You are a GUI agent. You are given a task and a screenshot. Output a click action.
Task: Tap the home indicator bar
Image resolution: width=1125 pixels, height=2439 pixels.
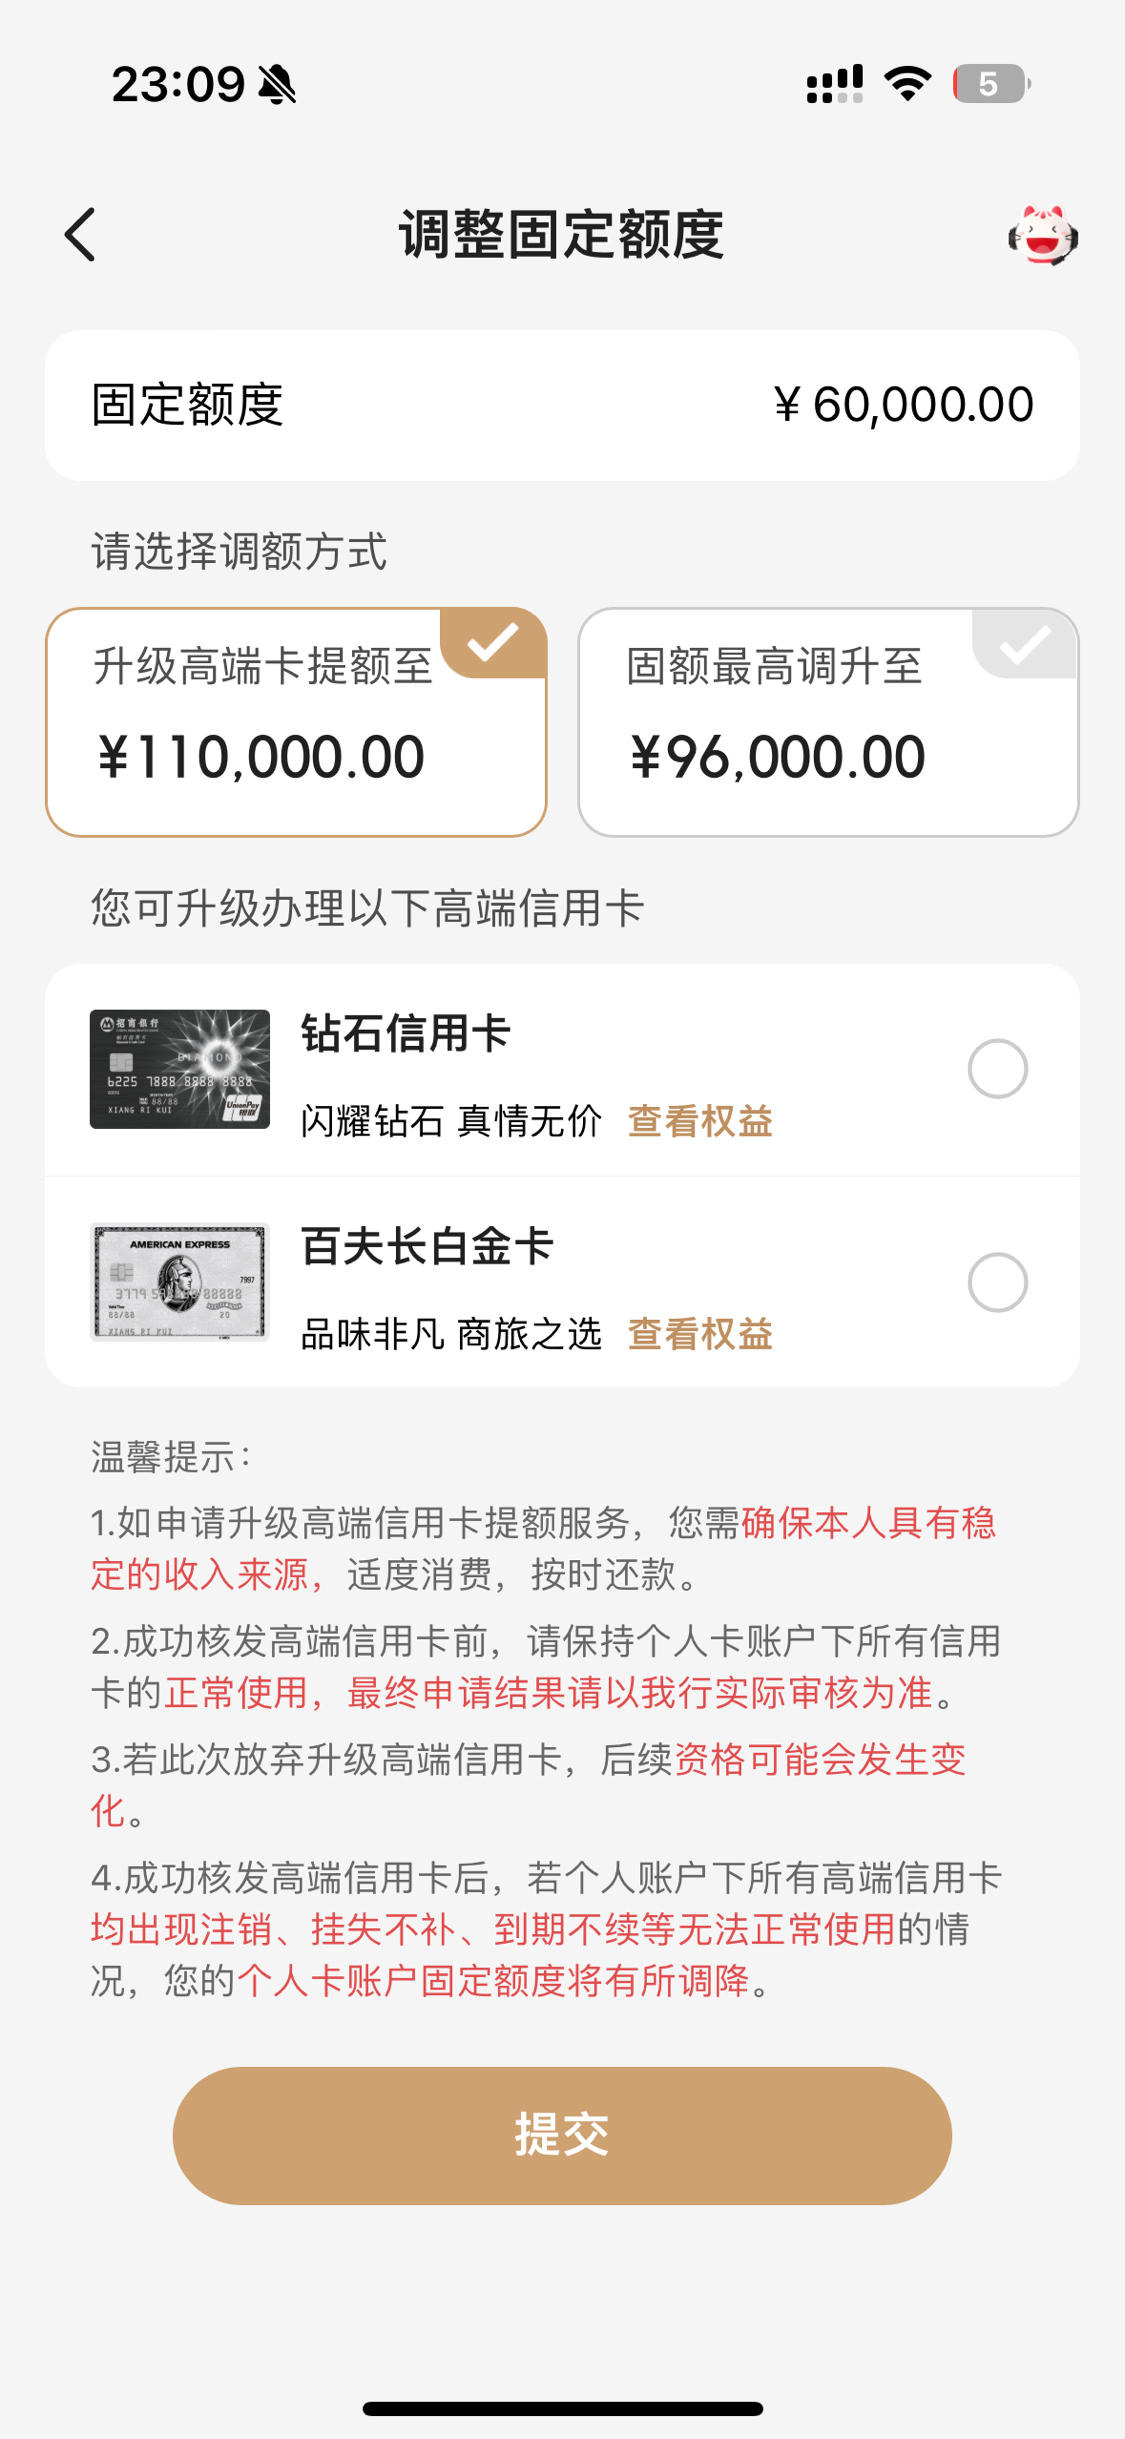click(562, 2409)
